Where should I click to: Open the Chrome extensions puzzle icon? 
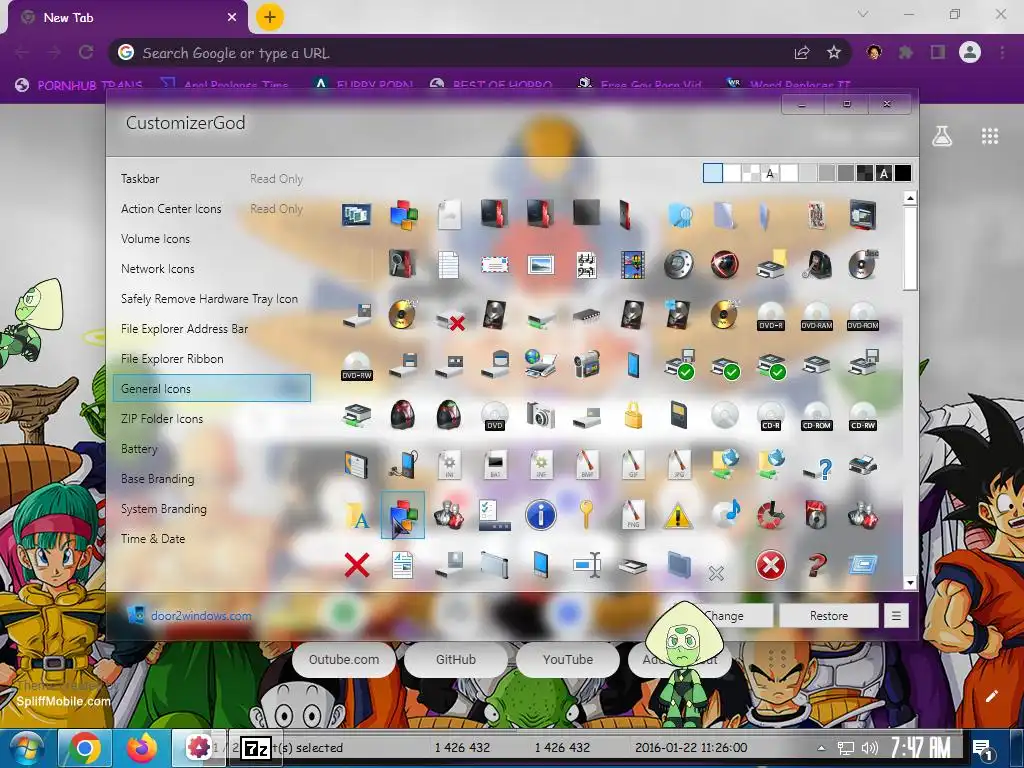pos(906,52)
